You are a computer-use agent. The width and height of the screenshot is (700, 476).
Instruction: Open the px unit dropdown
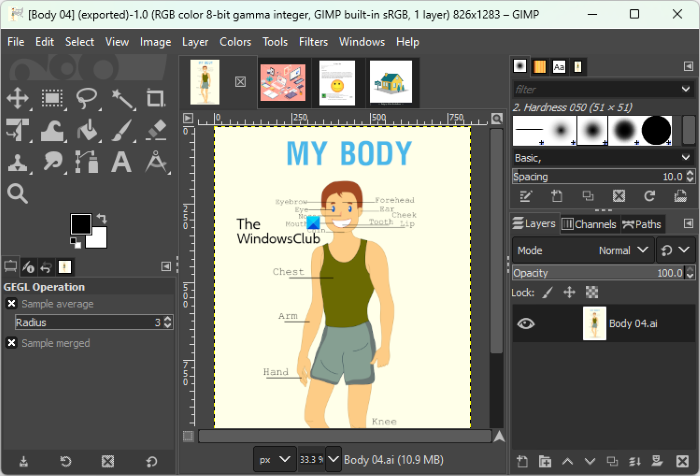point(275,459)
